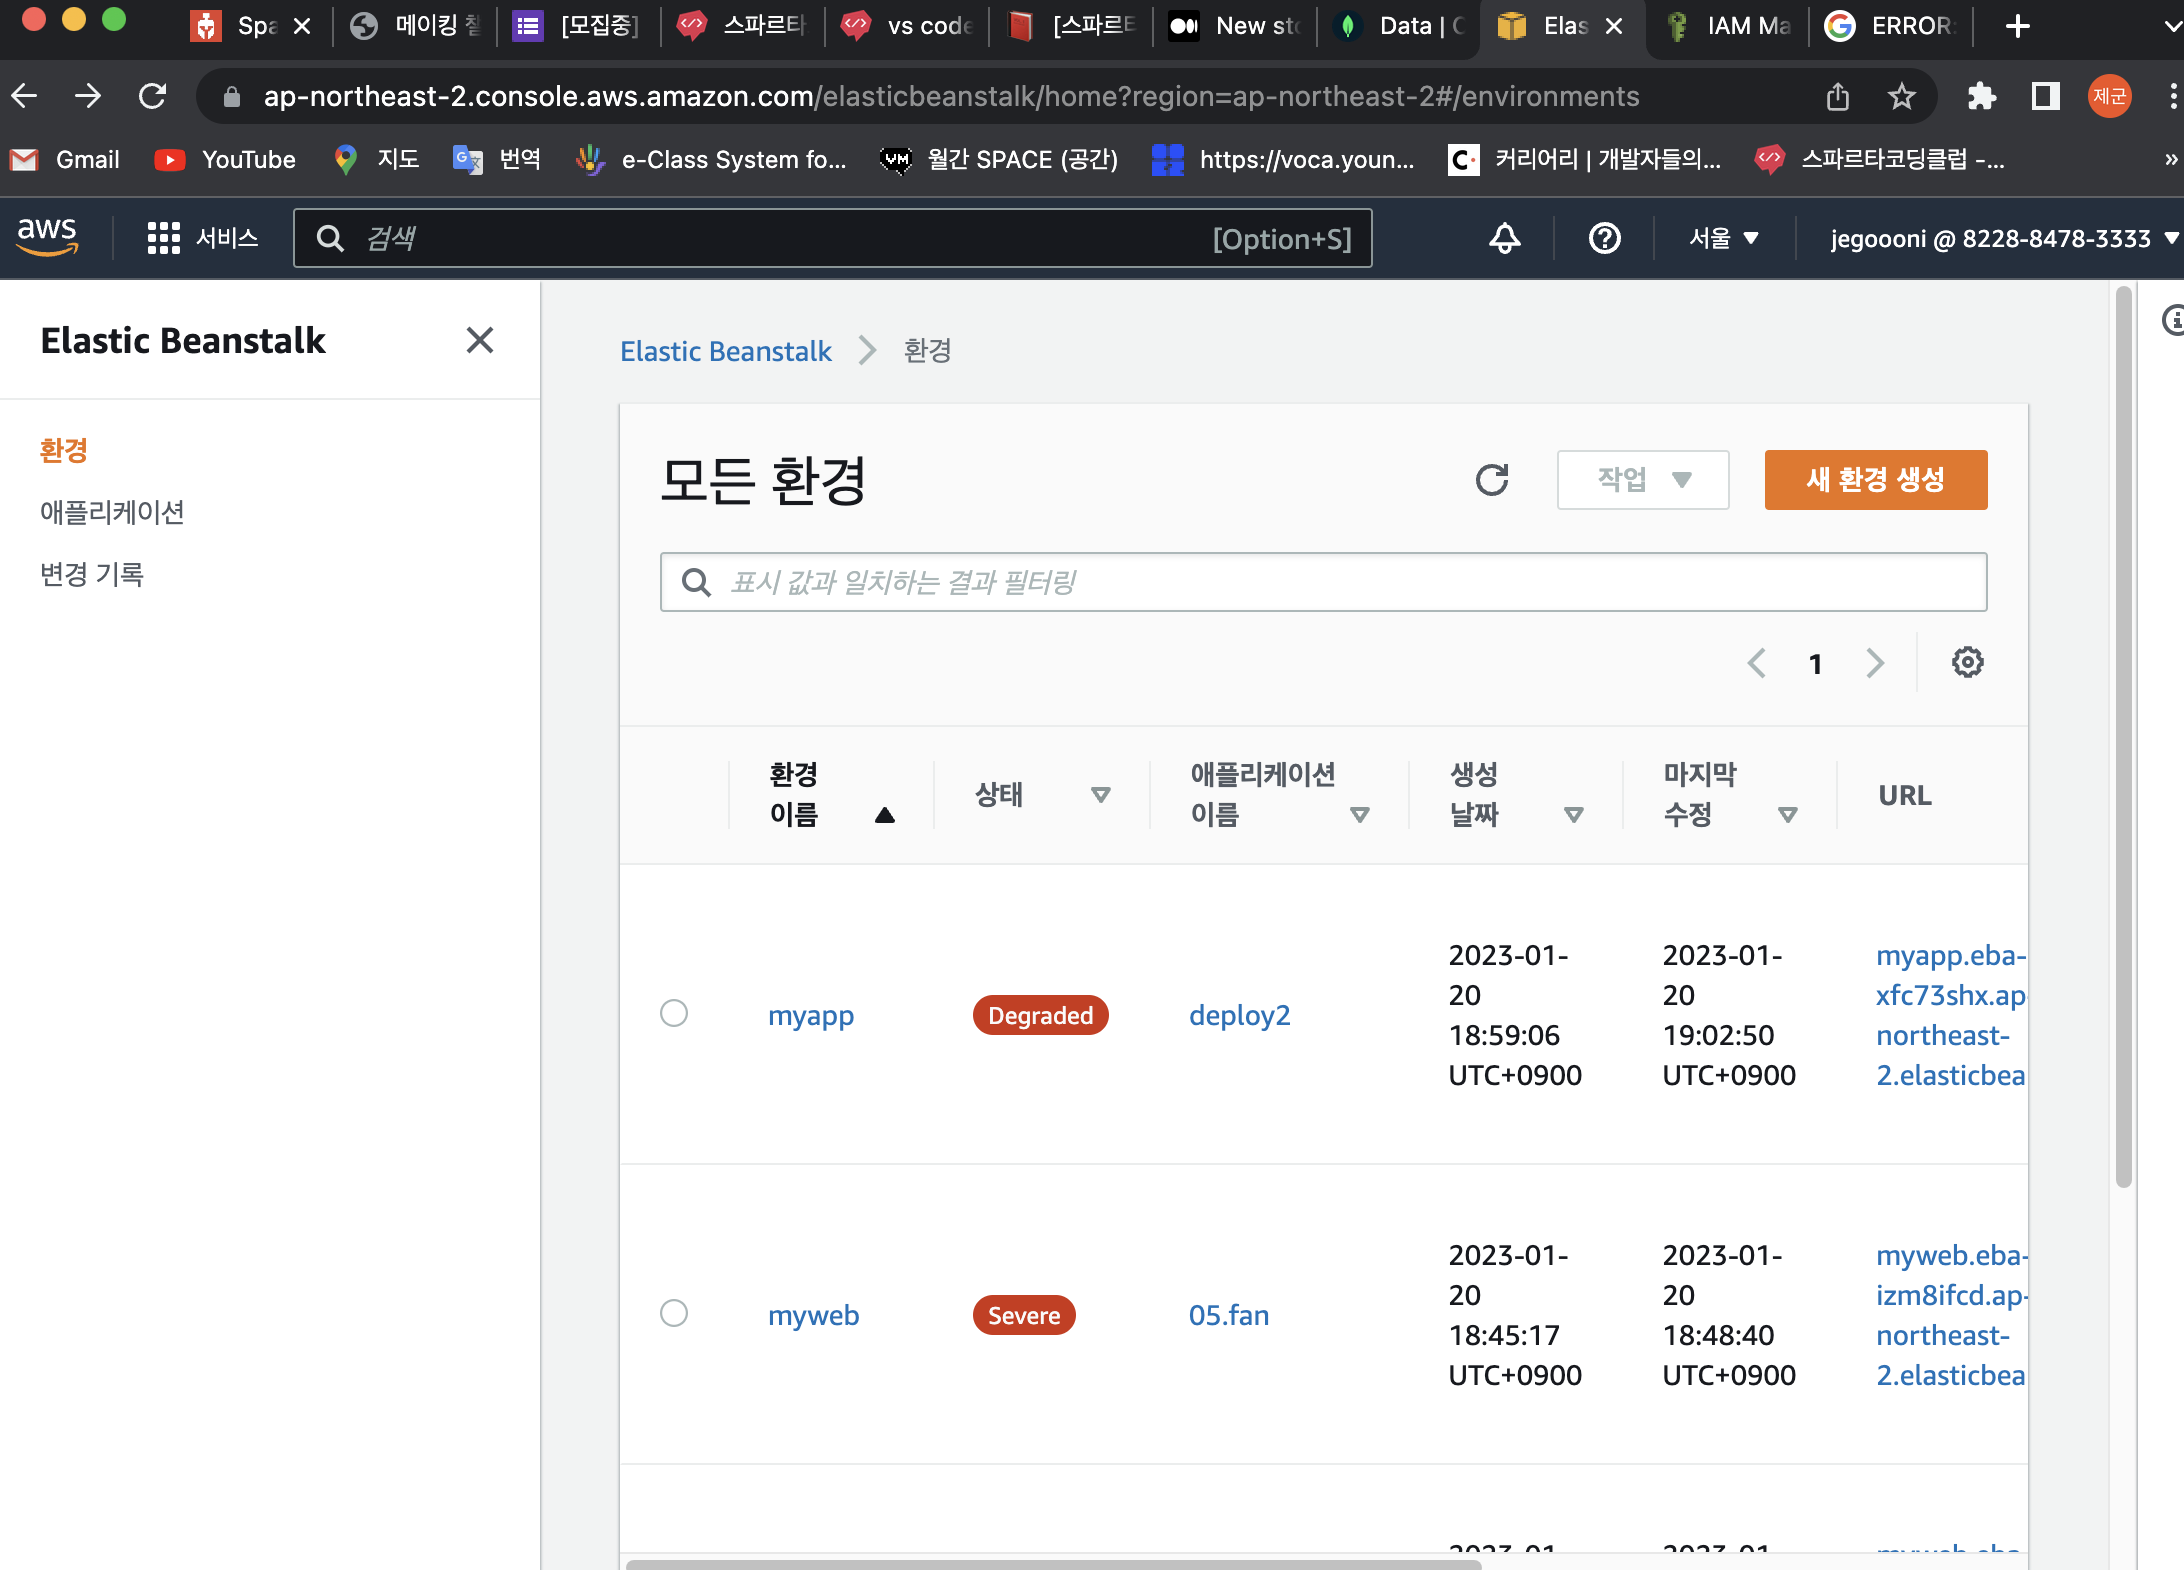
Task: Open AWS help question mark icon
Action: pos(1605,238)
